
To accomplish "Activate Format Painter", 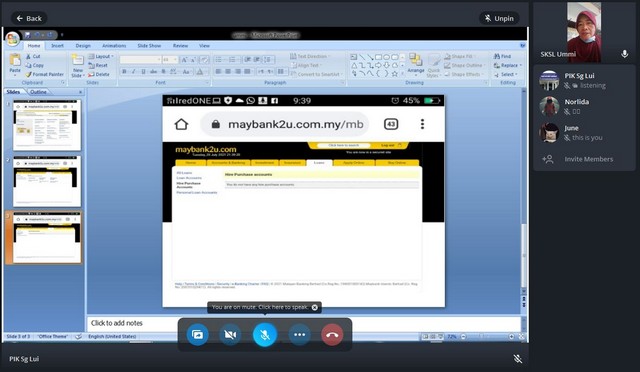I will click(45, 74).
